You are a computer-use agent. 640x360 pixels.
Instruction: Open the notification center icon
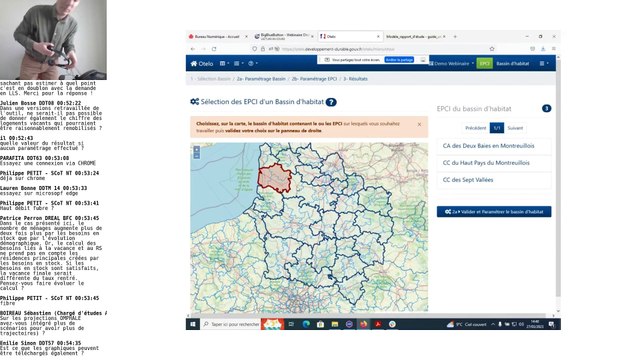click(x=551, y=324)
